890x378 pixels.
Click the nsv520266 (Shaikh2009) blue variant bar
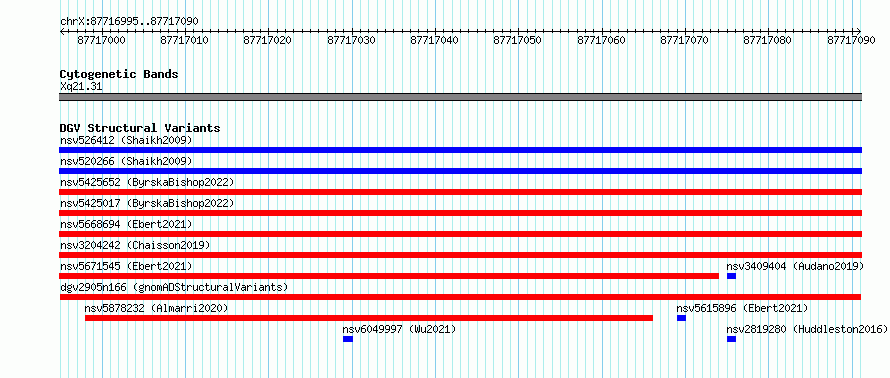pyautogui.click(x=460, y=171)
